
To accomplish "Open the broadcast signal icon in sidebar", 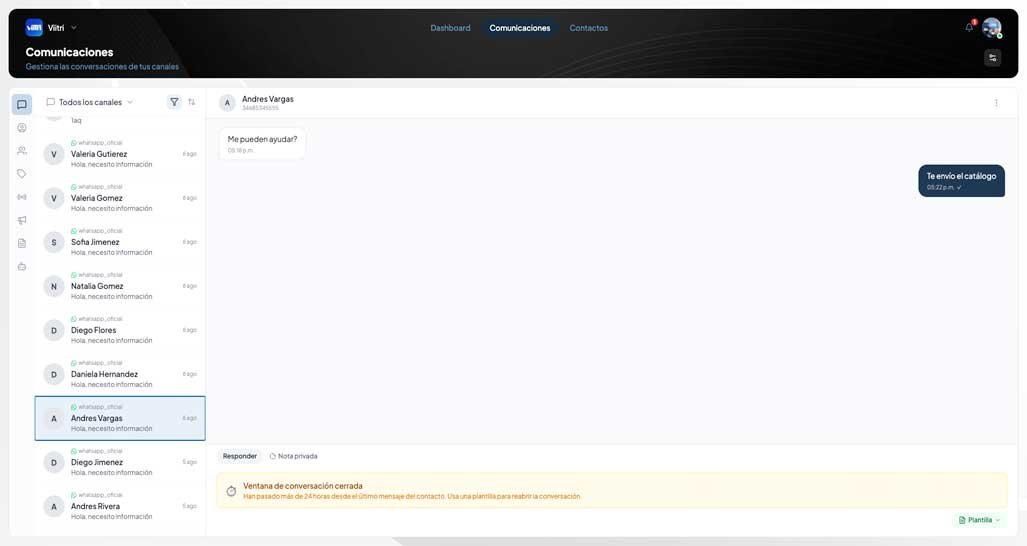I will [x=22, y=197].
